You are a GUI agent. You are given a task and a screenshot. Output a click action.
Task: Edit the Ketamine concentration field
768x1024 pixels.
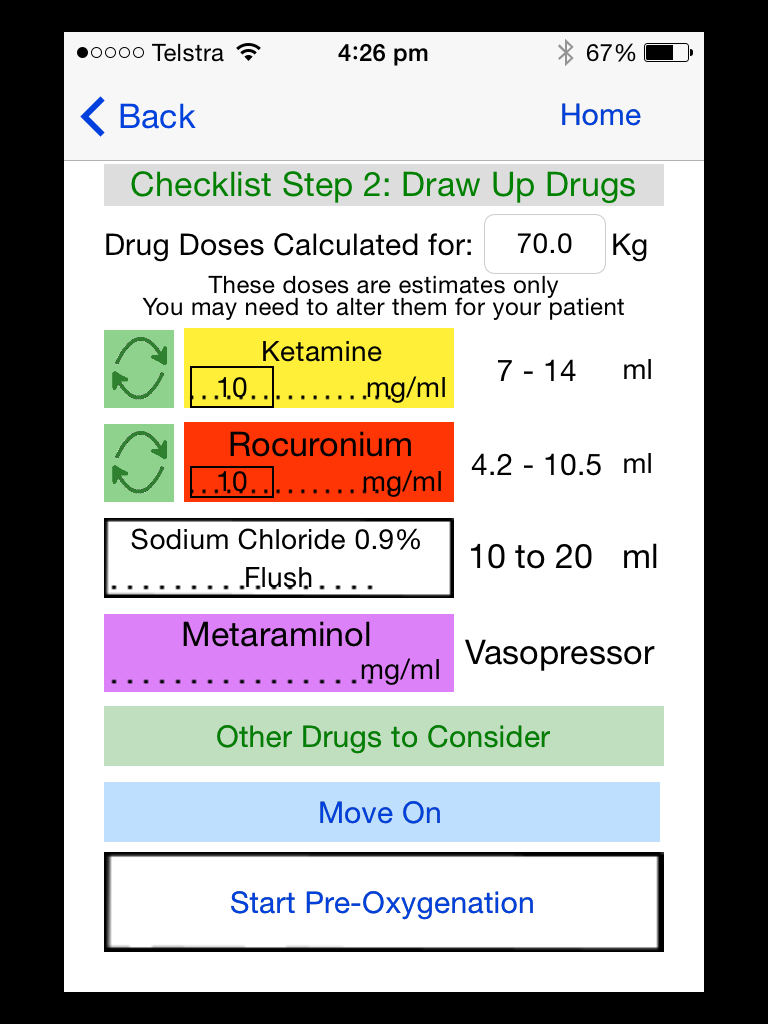(x=232, y=387)
